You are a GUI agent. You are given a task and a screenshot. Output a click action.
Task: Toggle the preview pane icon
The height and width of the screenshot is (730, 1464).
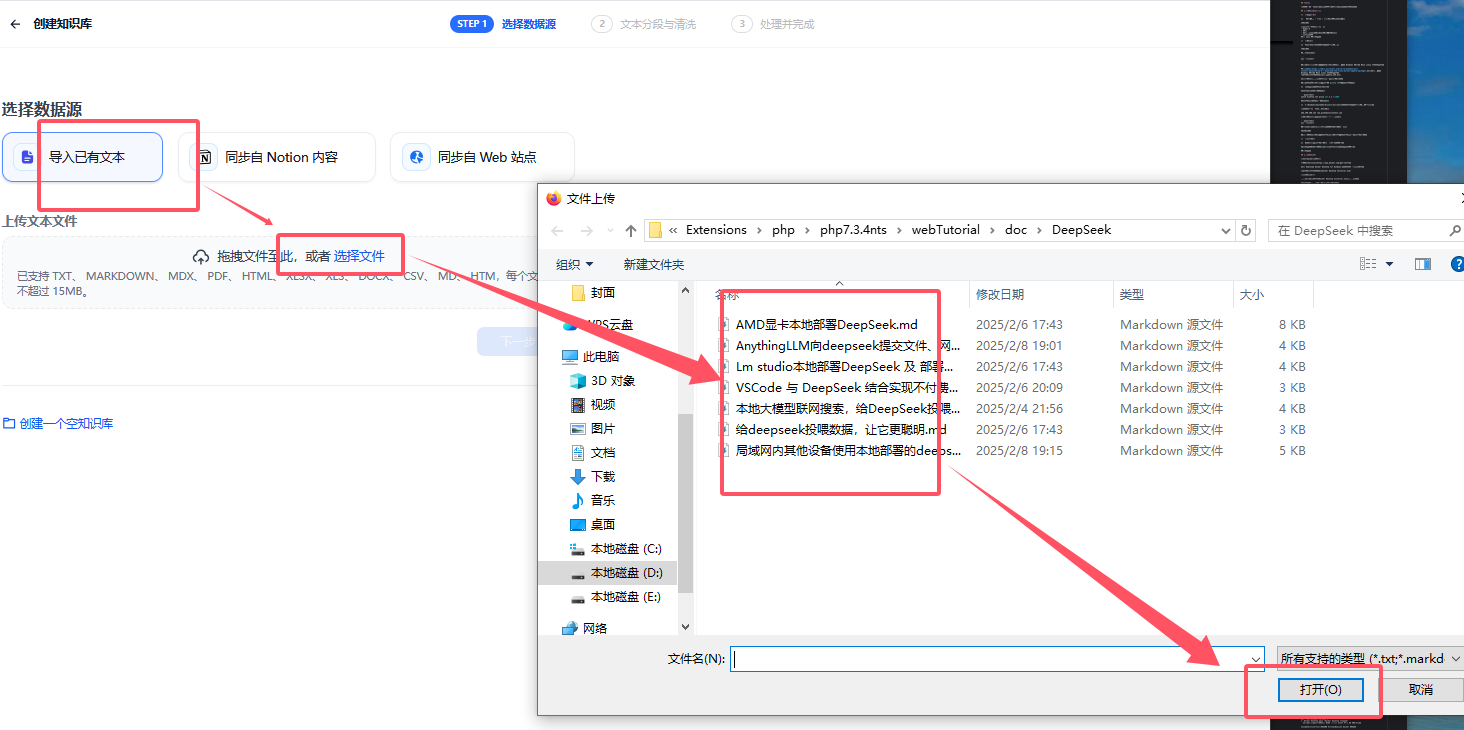[1423, 264]
